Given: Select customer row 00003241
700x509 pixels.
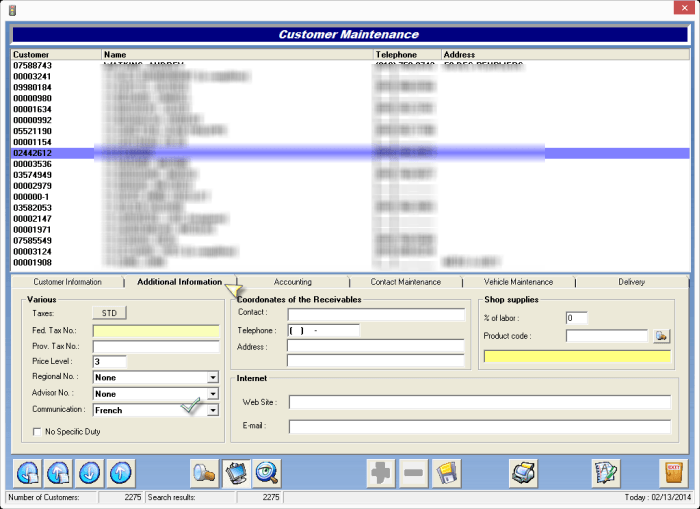Looking at the screenshot, I should click(x=350, y=76).
